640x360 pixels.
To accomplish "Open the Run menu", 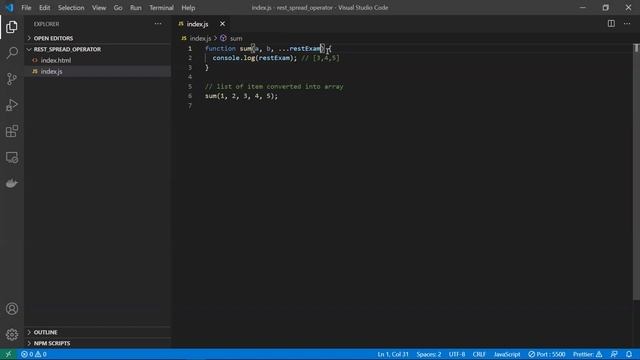I will (136, 7).
